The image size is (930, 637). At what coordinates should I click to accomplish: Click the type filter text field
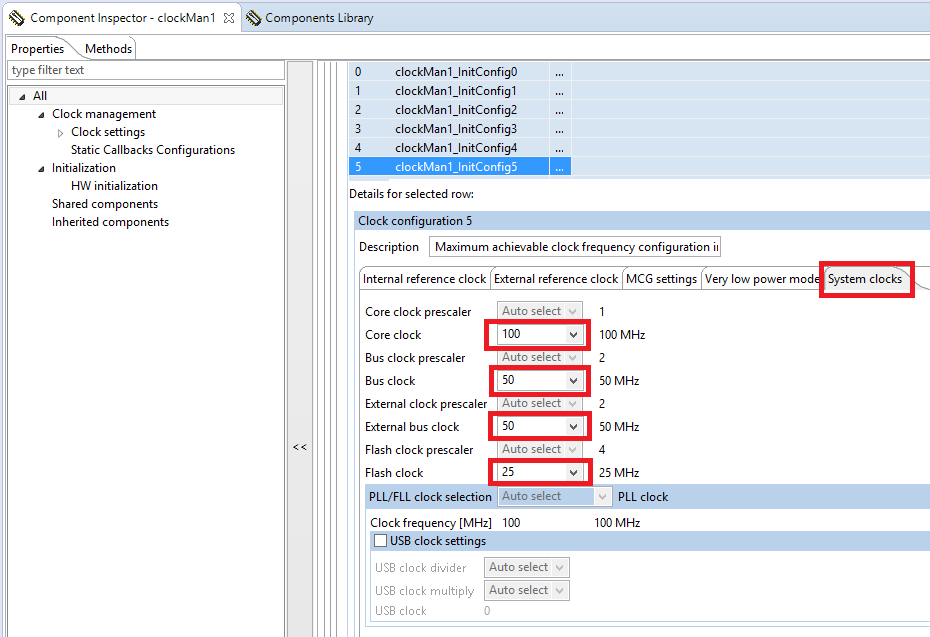[146, 70]
